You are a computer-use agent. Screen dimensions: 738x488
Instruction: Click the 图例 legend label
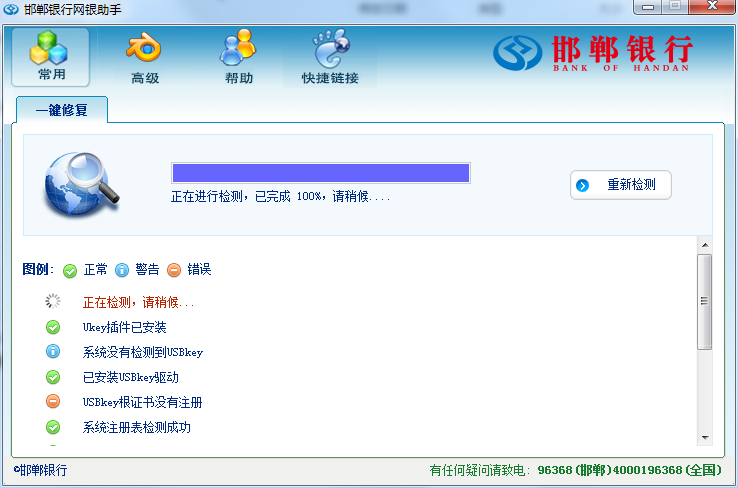(38, 270)
